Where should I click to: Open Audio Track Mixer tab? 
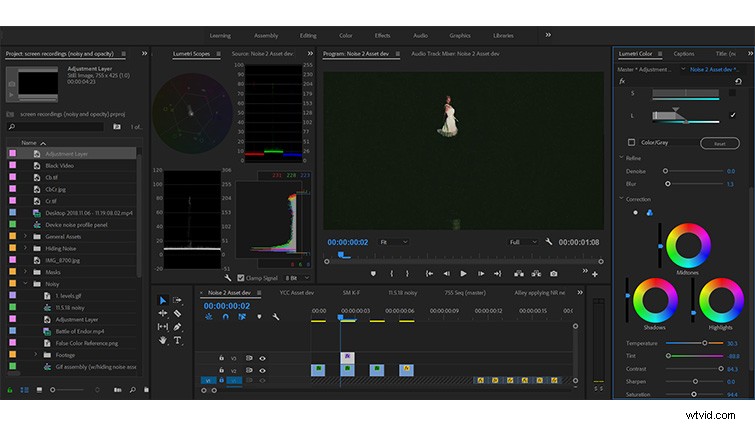455,54
